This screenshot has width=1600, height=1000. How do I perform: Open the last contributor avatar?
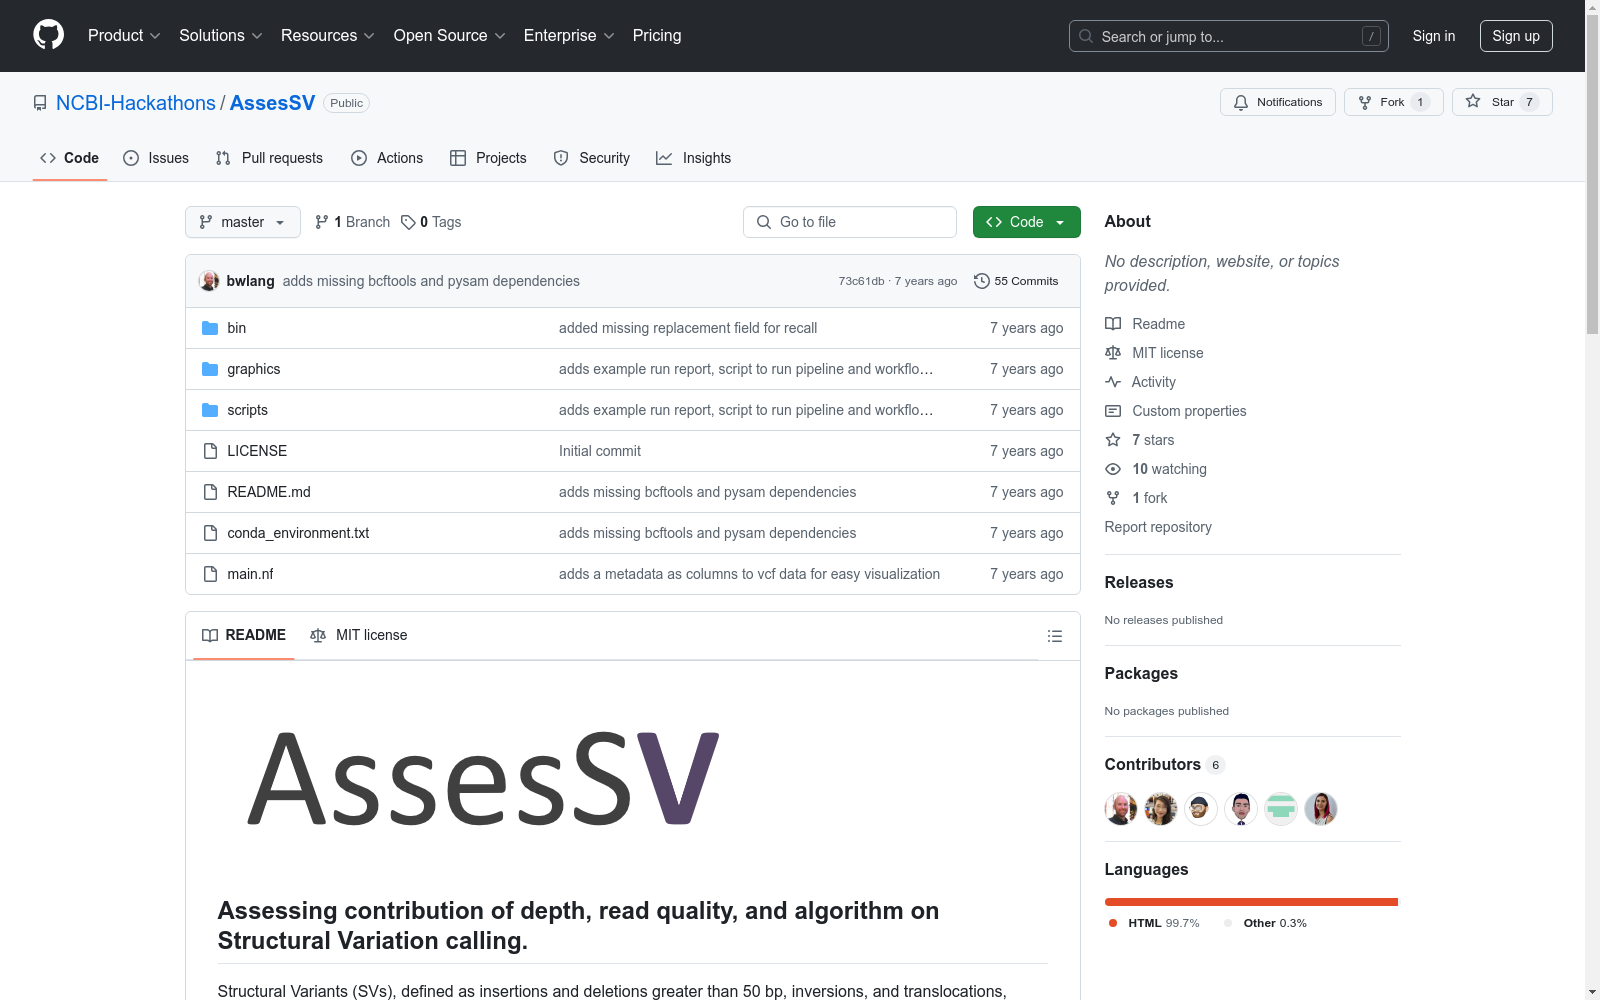(x=1321, y=808)
